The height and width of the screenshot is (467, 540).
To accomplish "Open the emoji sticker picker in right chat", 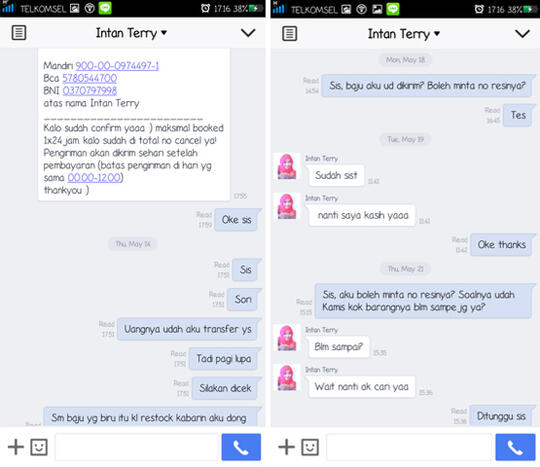I will point(310,447).
